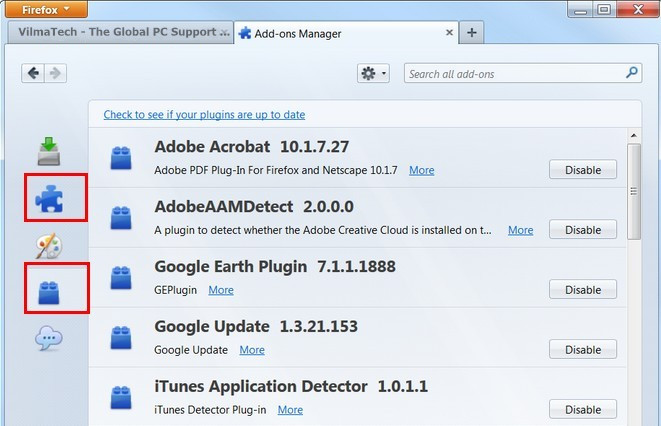The image size is (661, 426).
Task: Select the Add-ons Manager tab
Action: pos(346,33)
